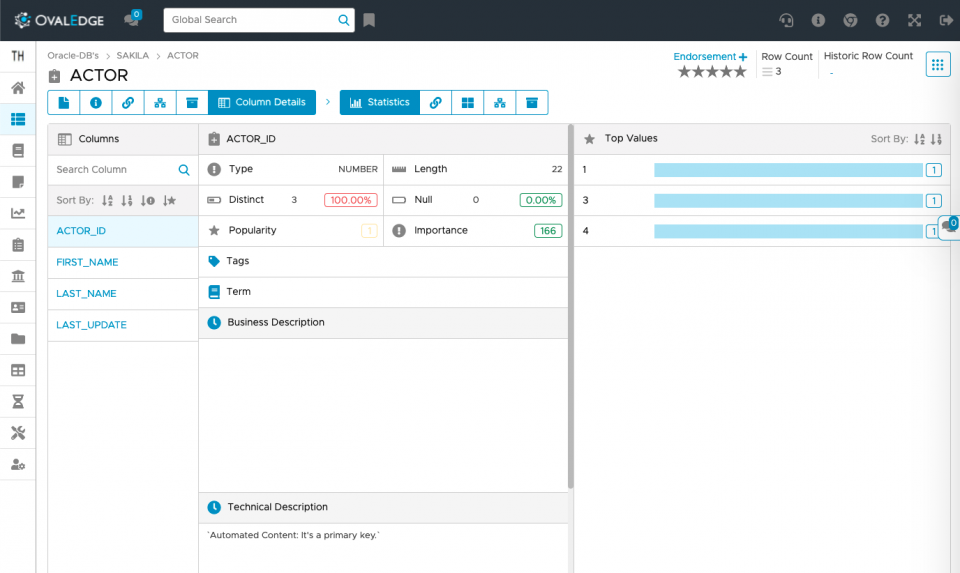Click the info icon in top header
Screen dimensions: 960x573
coord(818,20)
